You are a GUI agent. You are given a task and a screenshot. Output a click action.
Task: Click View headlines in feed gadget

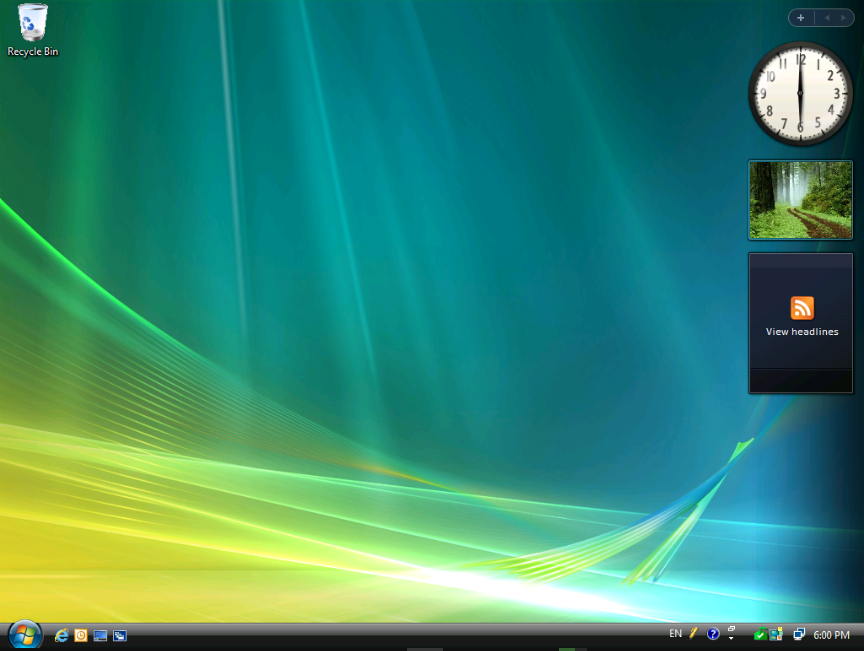pos(802,331)
